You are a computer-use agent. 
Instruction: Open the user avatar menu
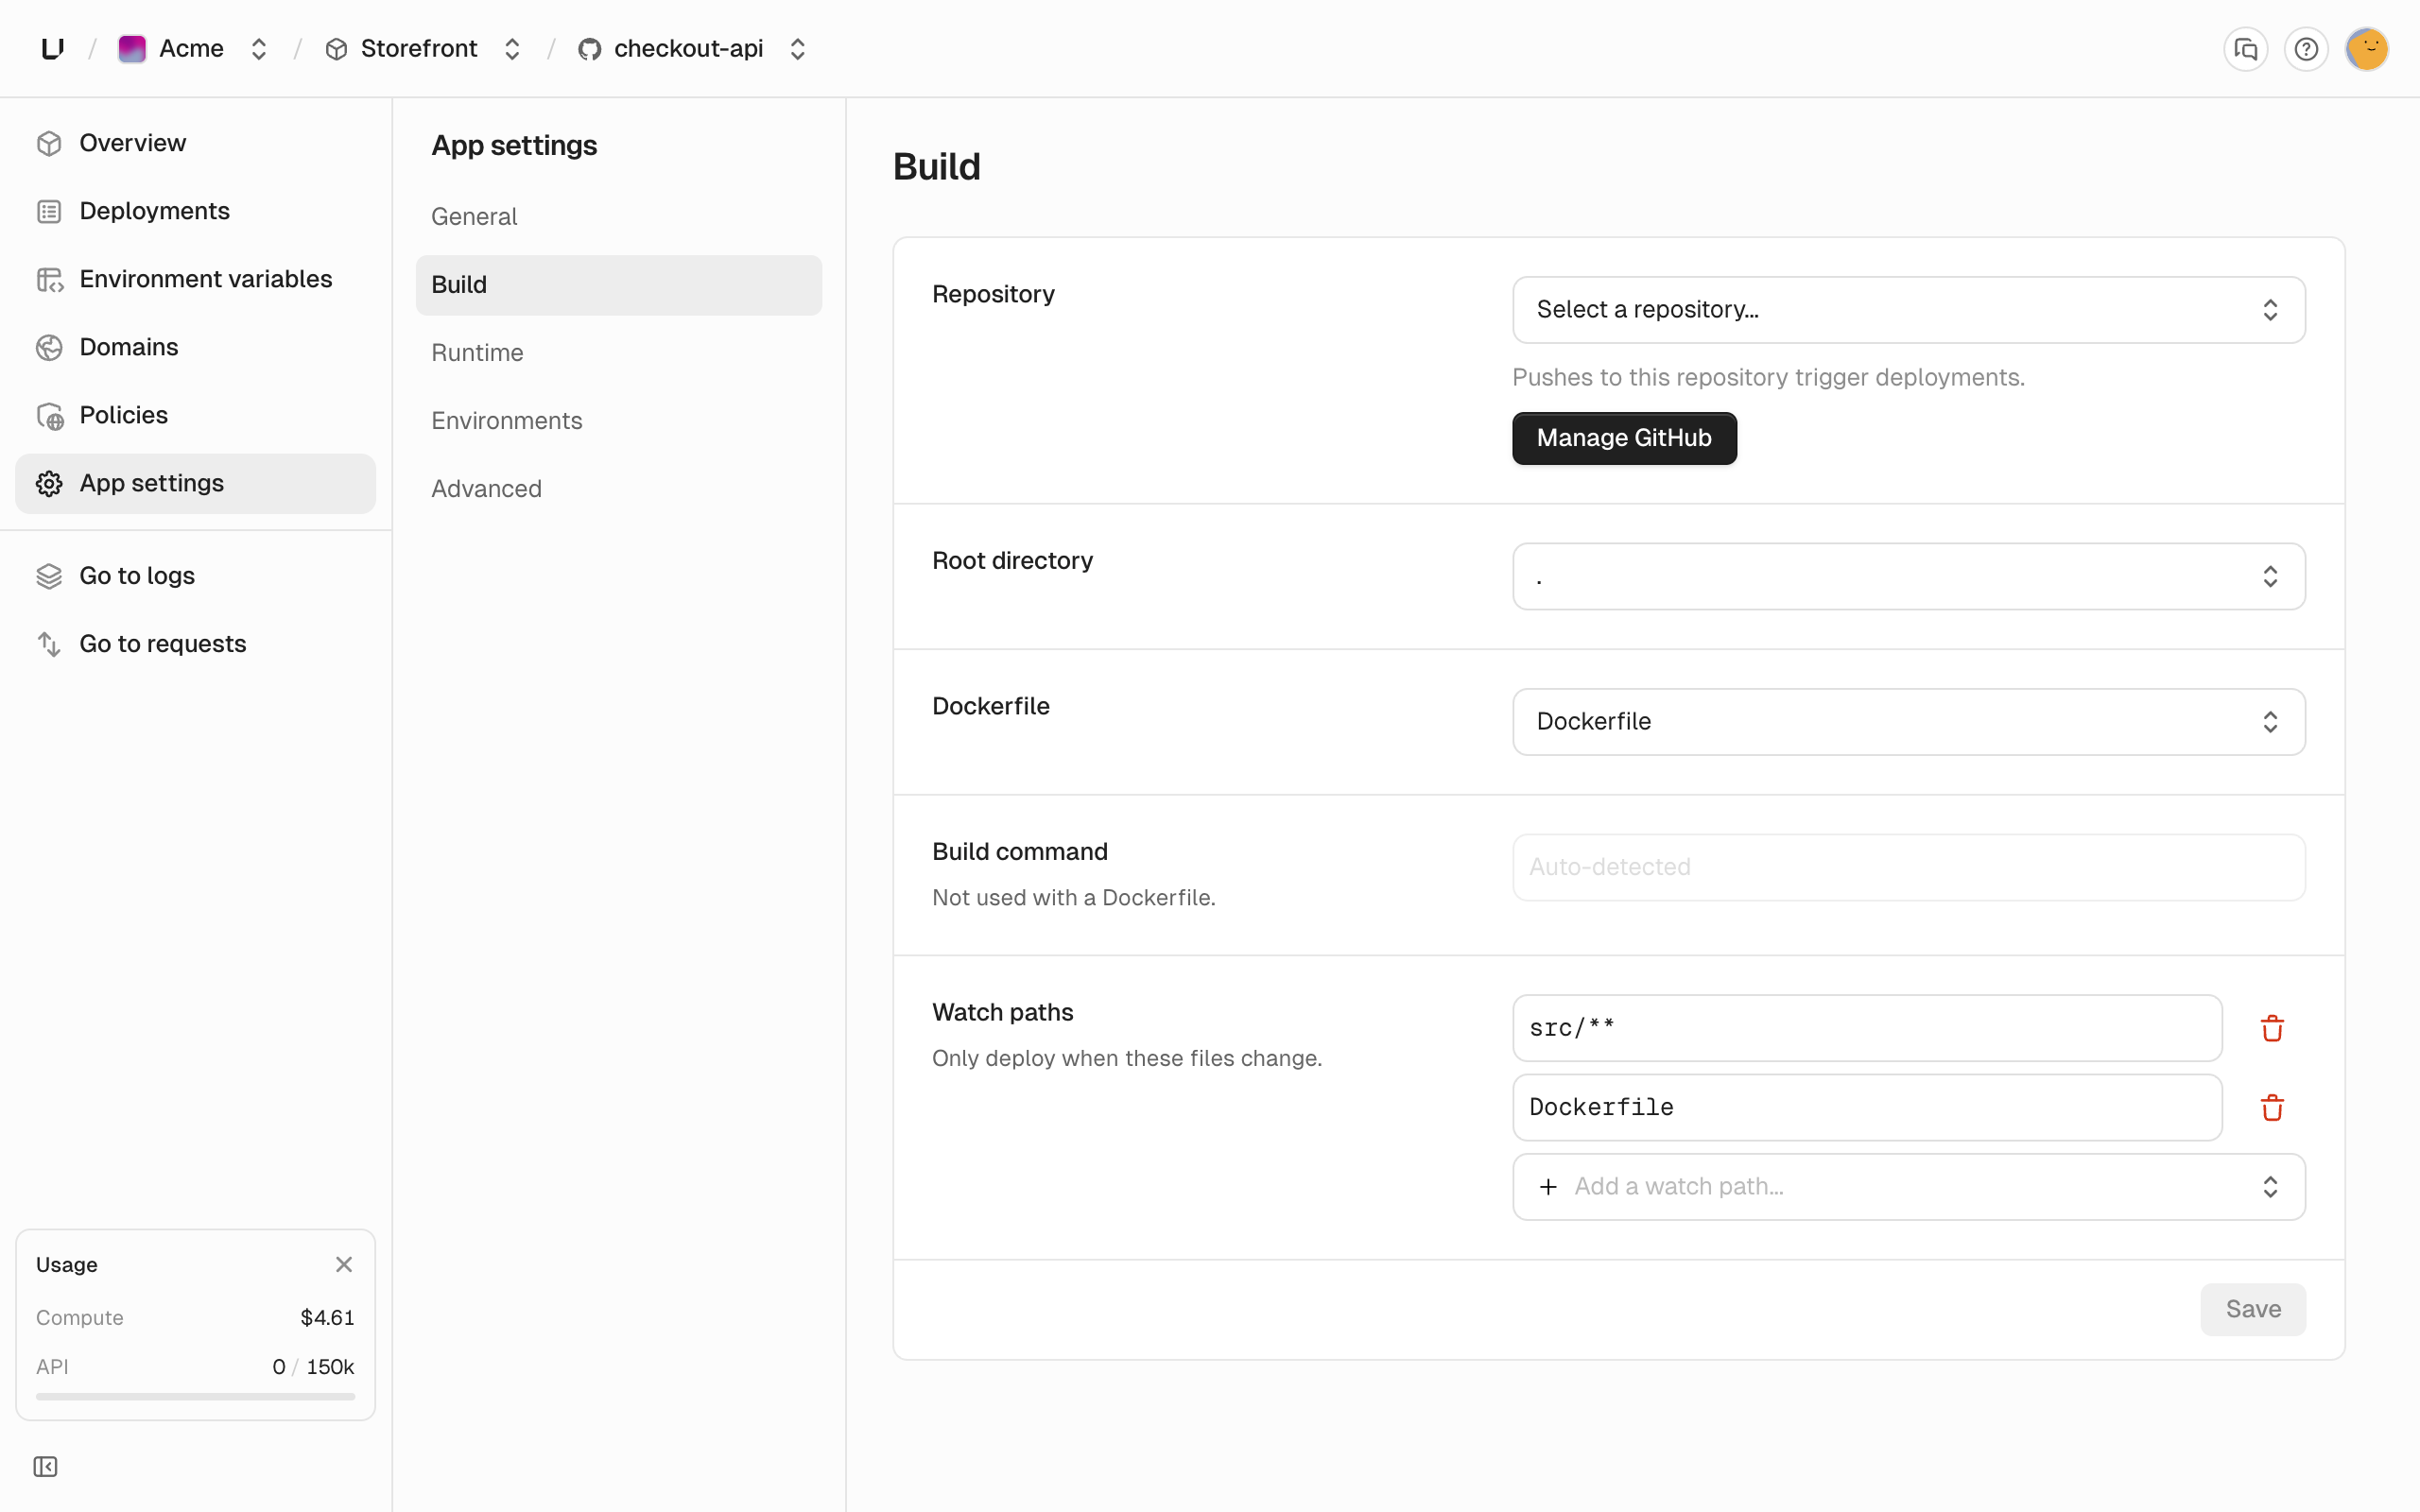click(x=2367, y=49)
